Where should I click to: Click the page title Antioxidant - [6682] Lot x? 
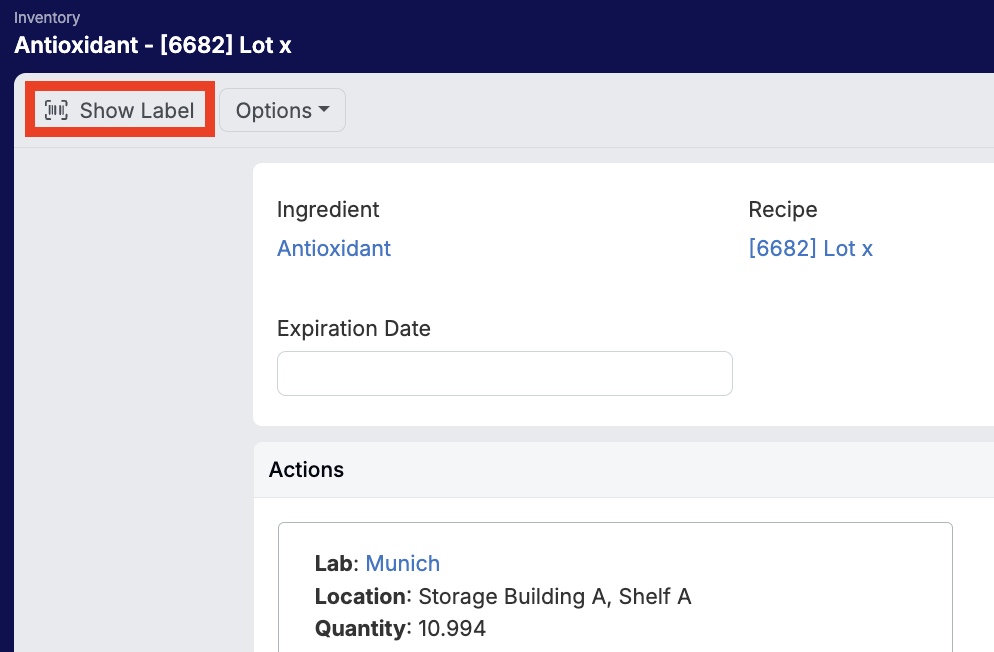click(153, 45)
